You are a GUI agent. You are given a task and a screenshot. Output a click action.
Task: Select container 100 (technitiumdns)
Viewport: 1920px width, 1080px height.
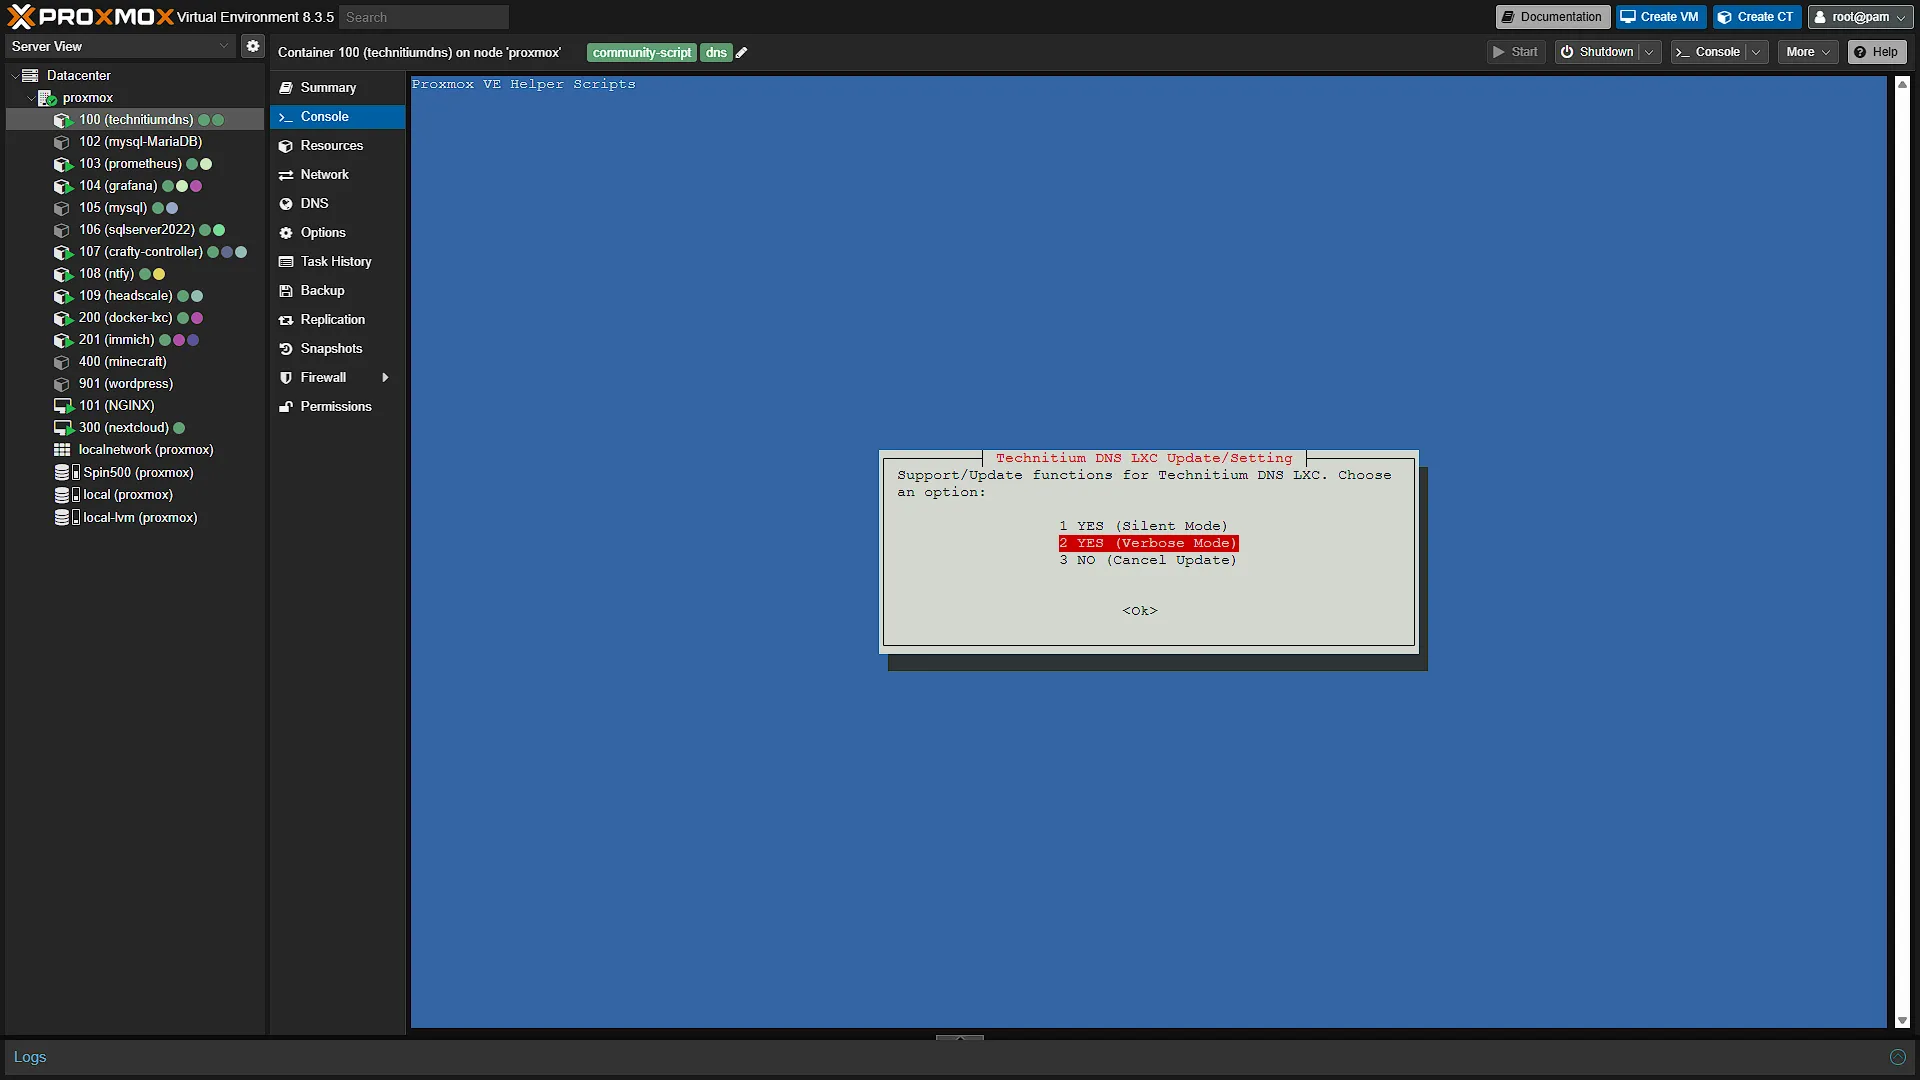135,120
